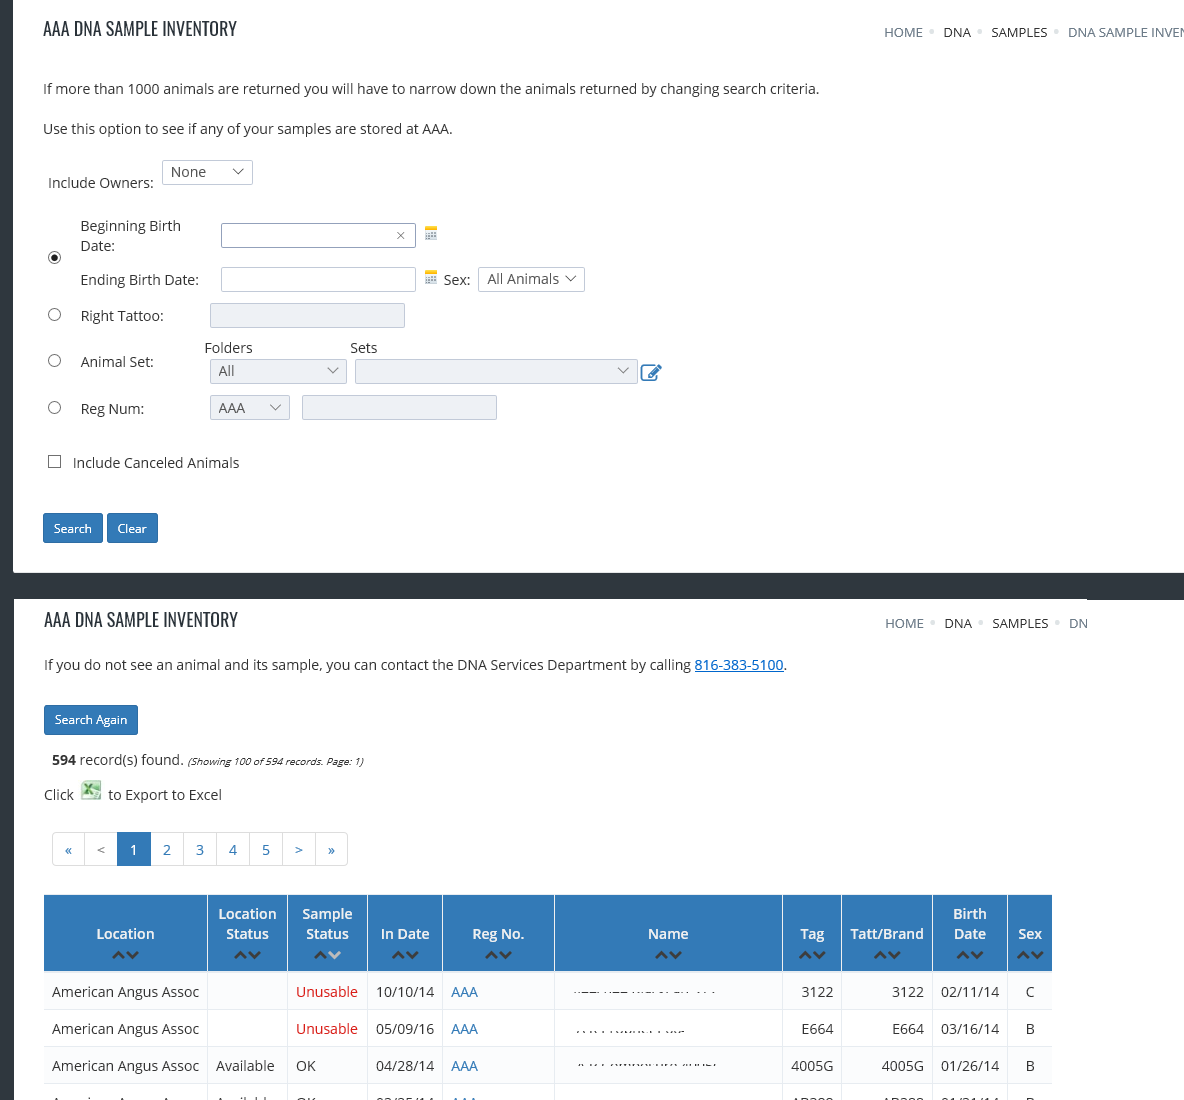Click the edit animal sets pencil icon
Image resolution: width=1184 pixels, height=1100 pixels.
[651, 372]
